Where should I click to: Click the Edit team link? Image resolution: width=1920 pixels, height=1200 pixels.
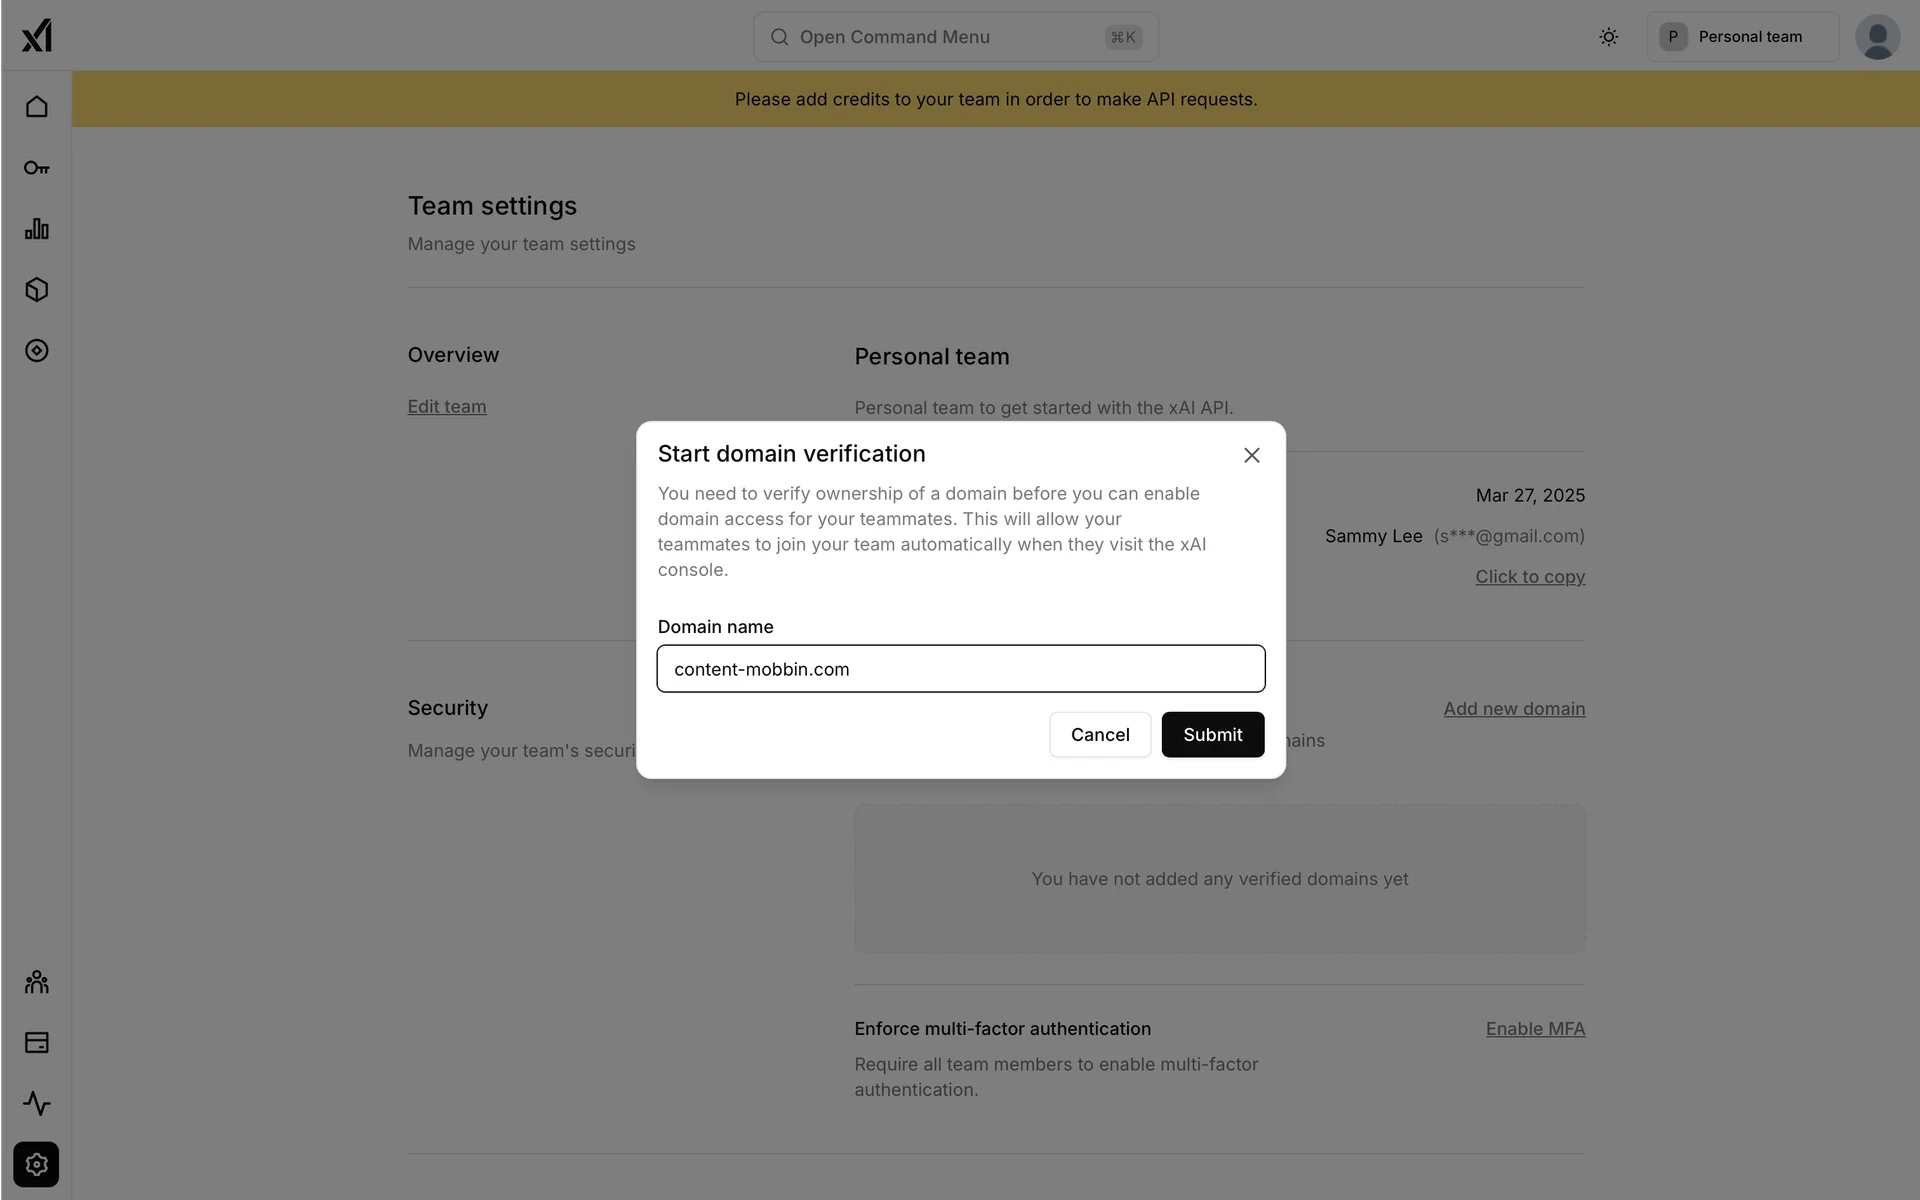pos(447,407)
